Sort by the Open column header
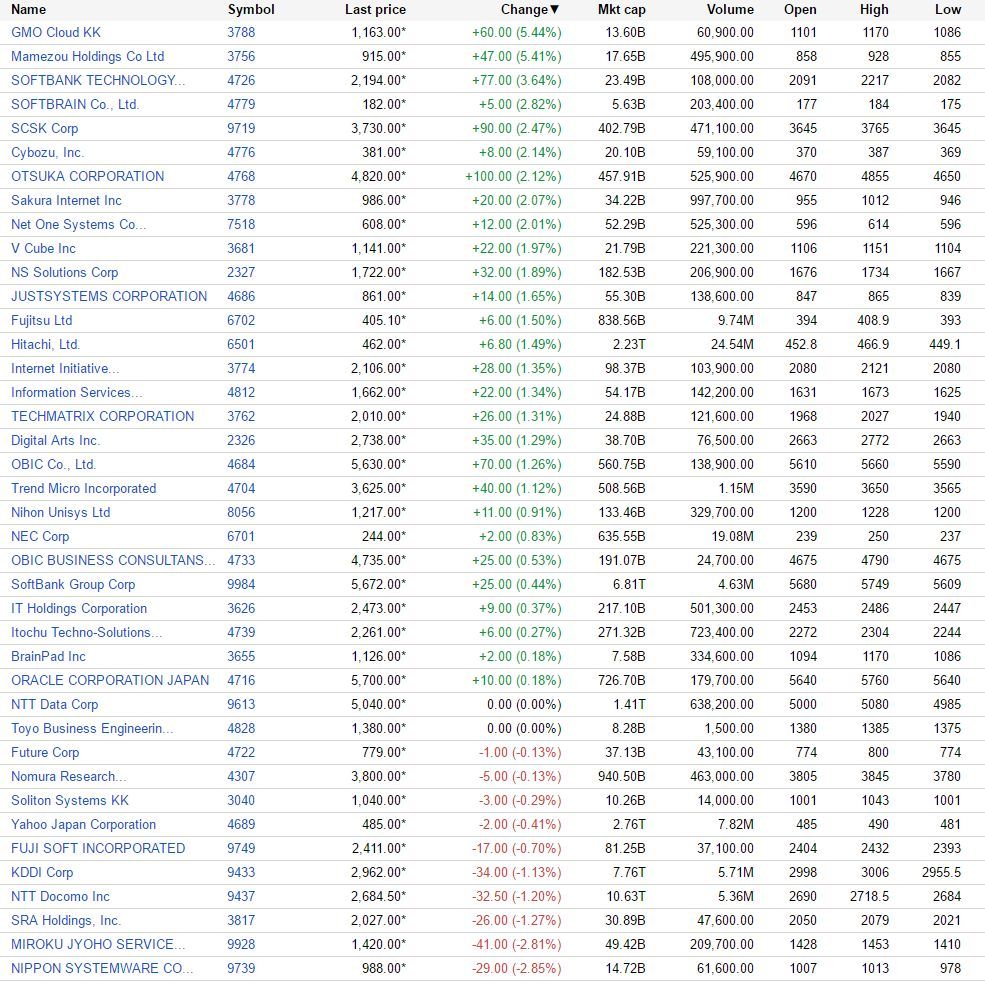Image resolution: width=985 pixels, height=984 pixels. tap(800, 9)
